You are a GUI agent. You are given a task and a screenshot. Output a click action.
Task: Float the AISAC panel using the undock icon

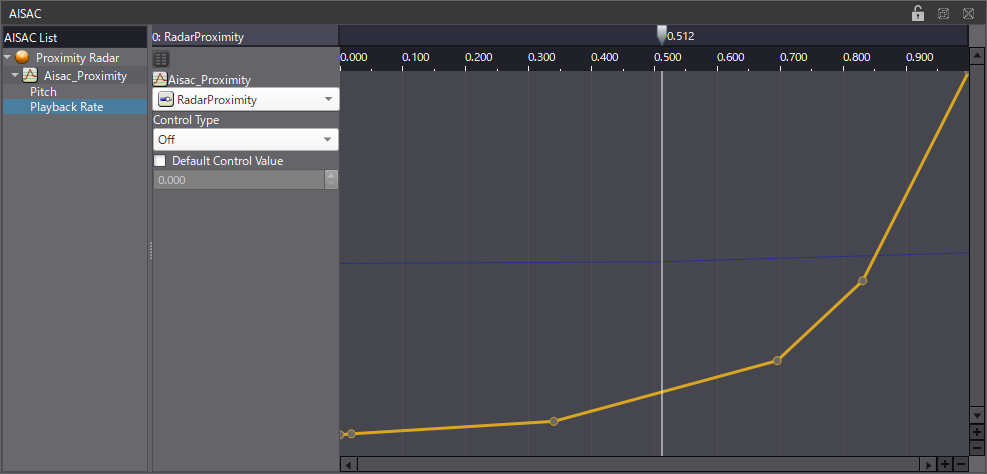(943, 13)
